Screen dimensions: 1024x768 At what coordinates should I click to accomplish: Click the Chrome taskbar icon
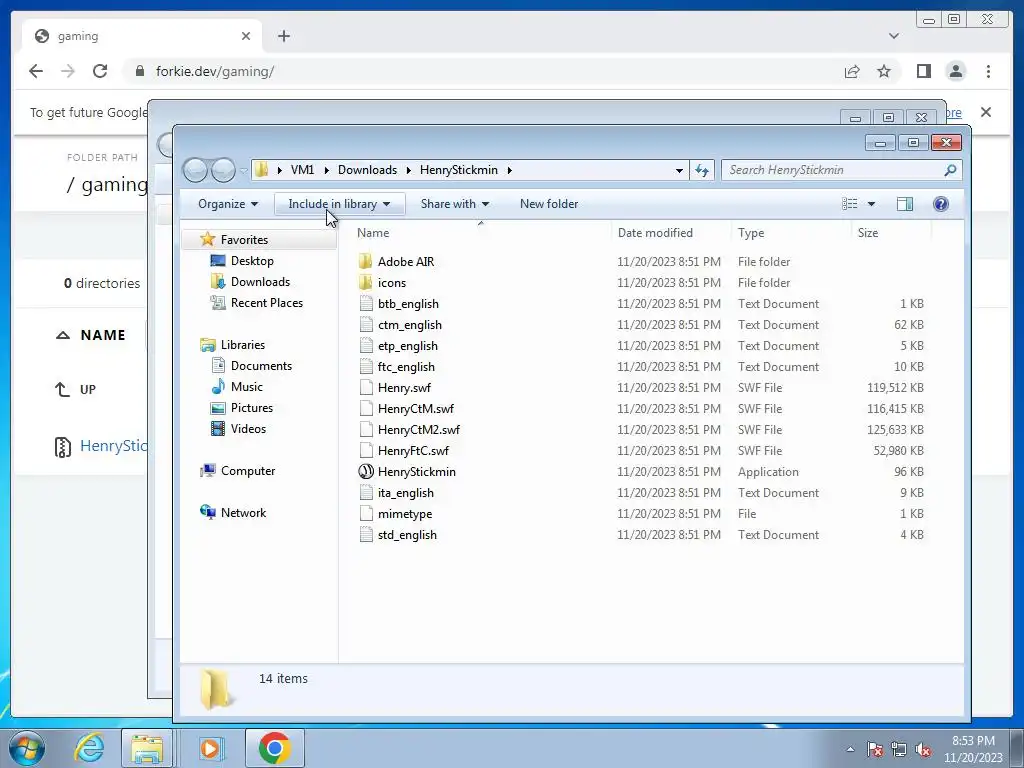(x=274, y=748)
